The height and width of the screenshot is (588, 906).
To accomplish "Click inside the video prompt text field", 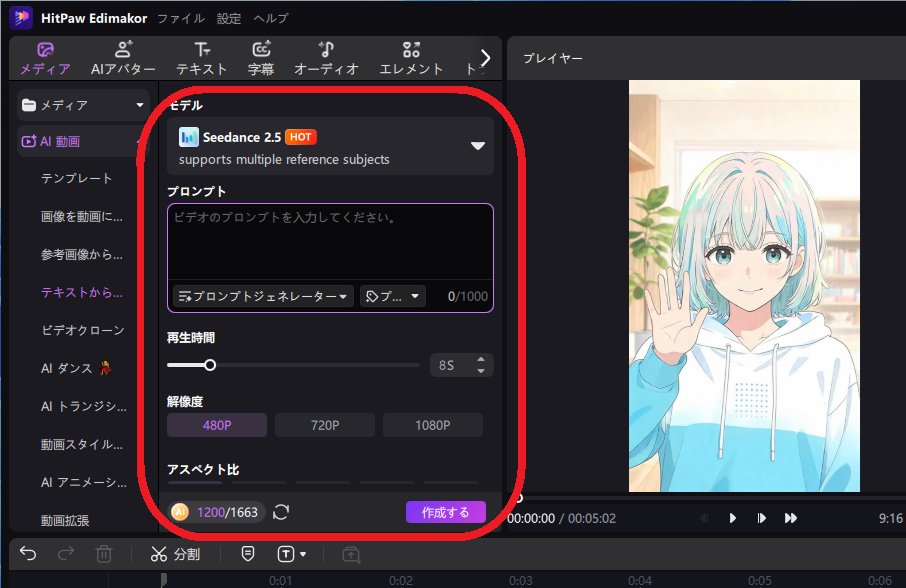I will pyautogui.click(x=330, y=243).
